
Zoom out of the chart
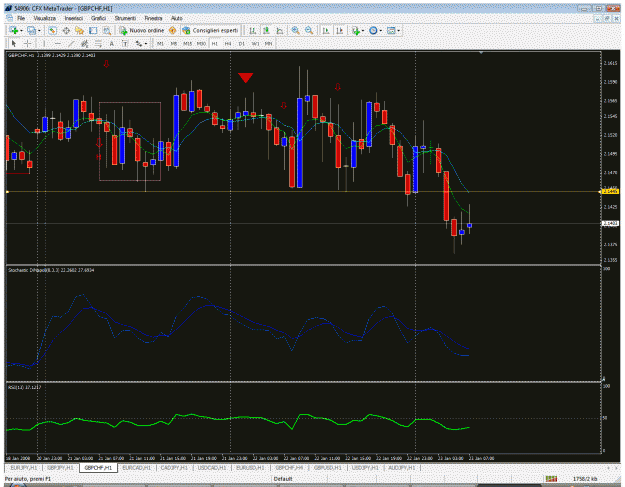[309, 30]
